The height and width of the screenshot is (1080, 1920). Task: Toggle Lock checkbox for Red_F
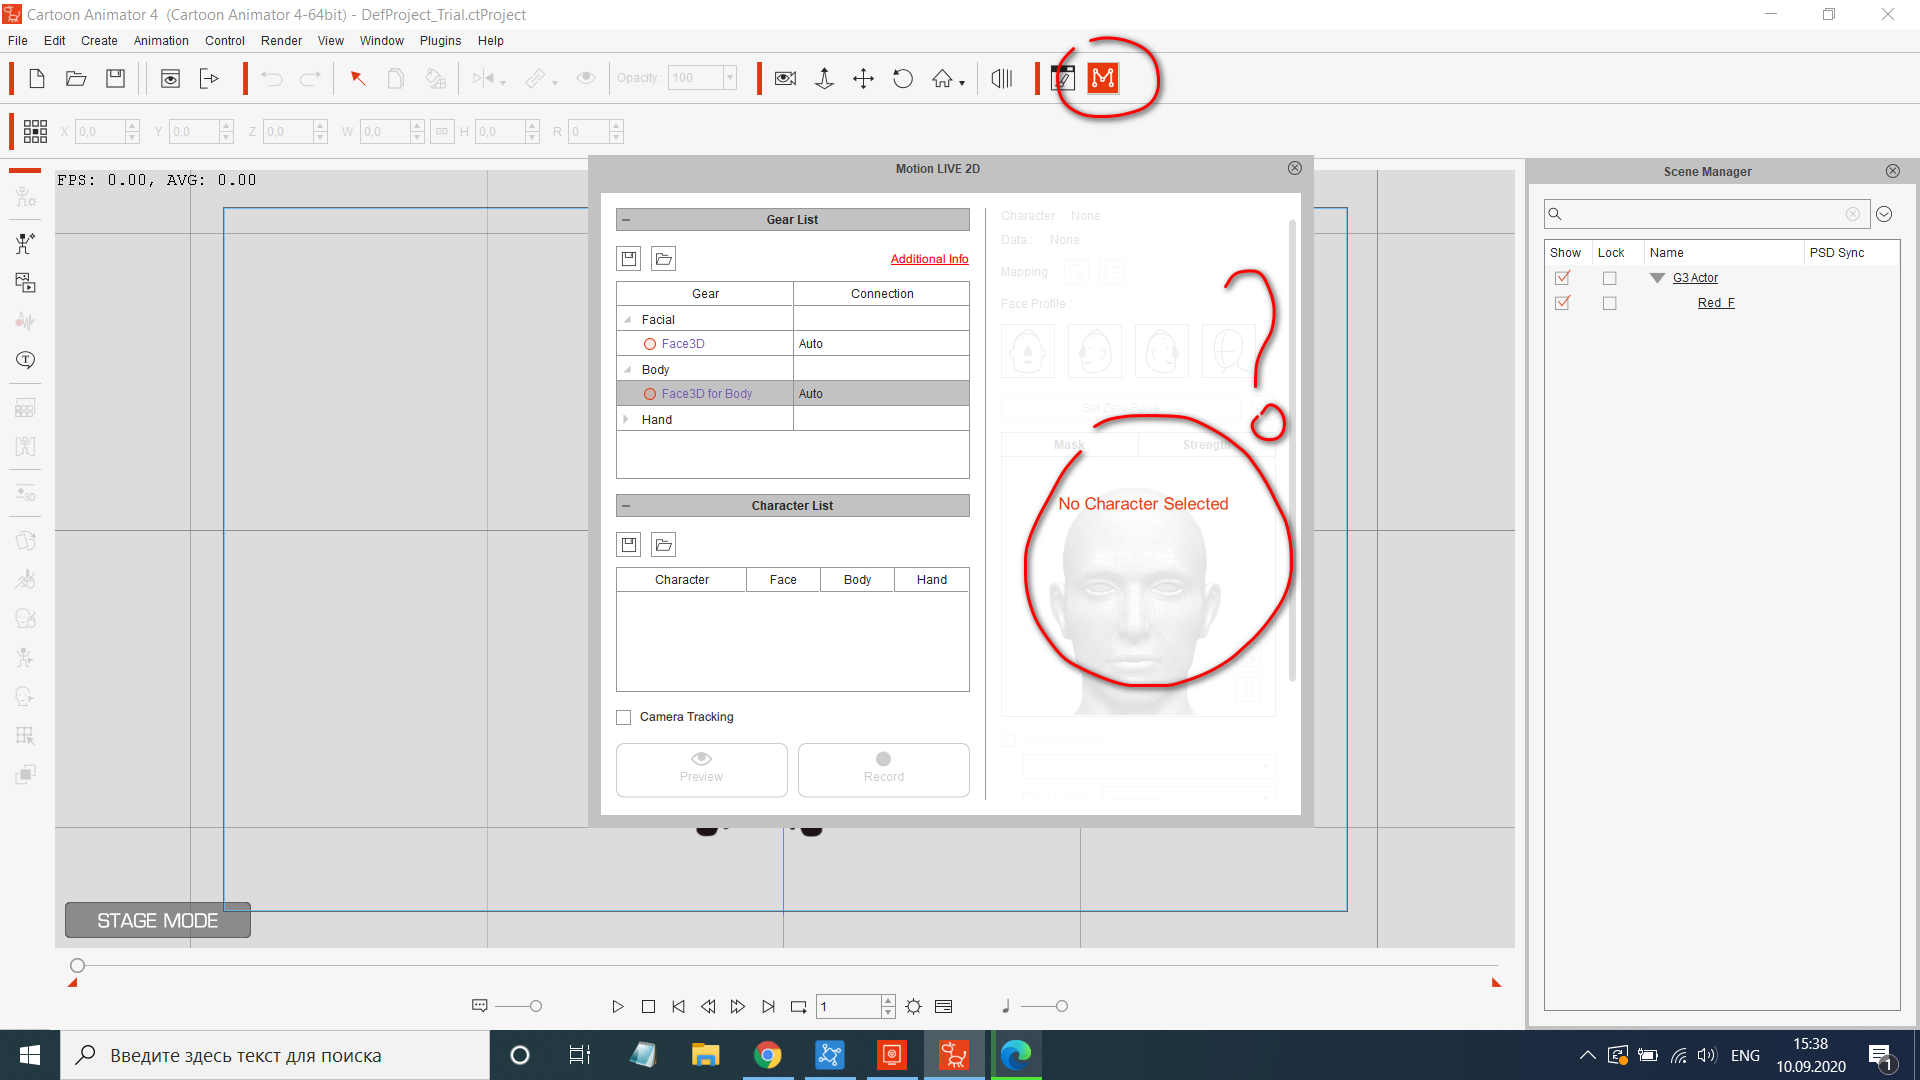[1609, 303]
